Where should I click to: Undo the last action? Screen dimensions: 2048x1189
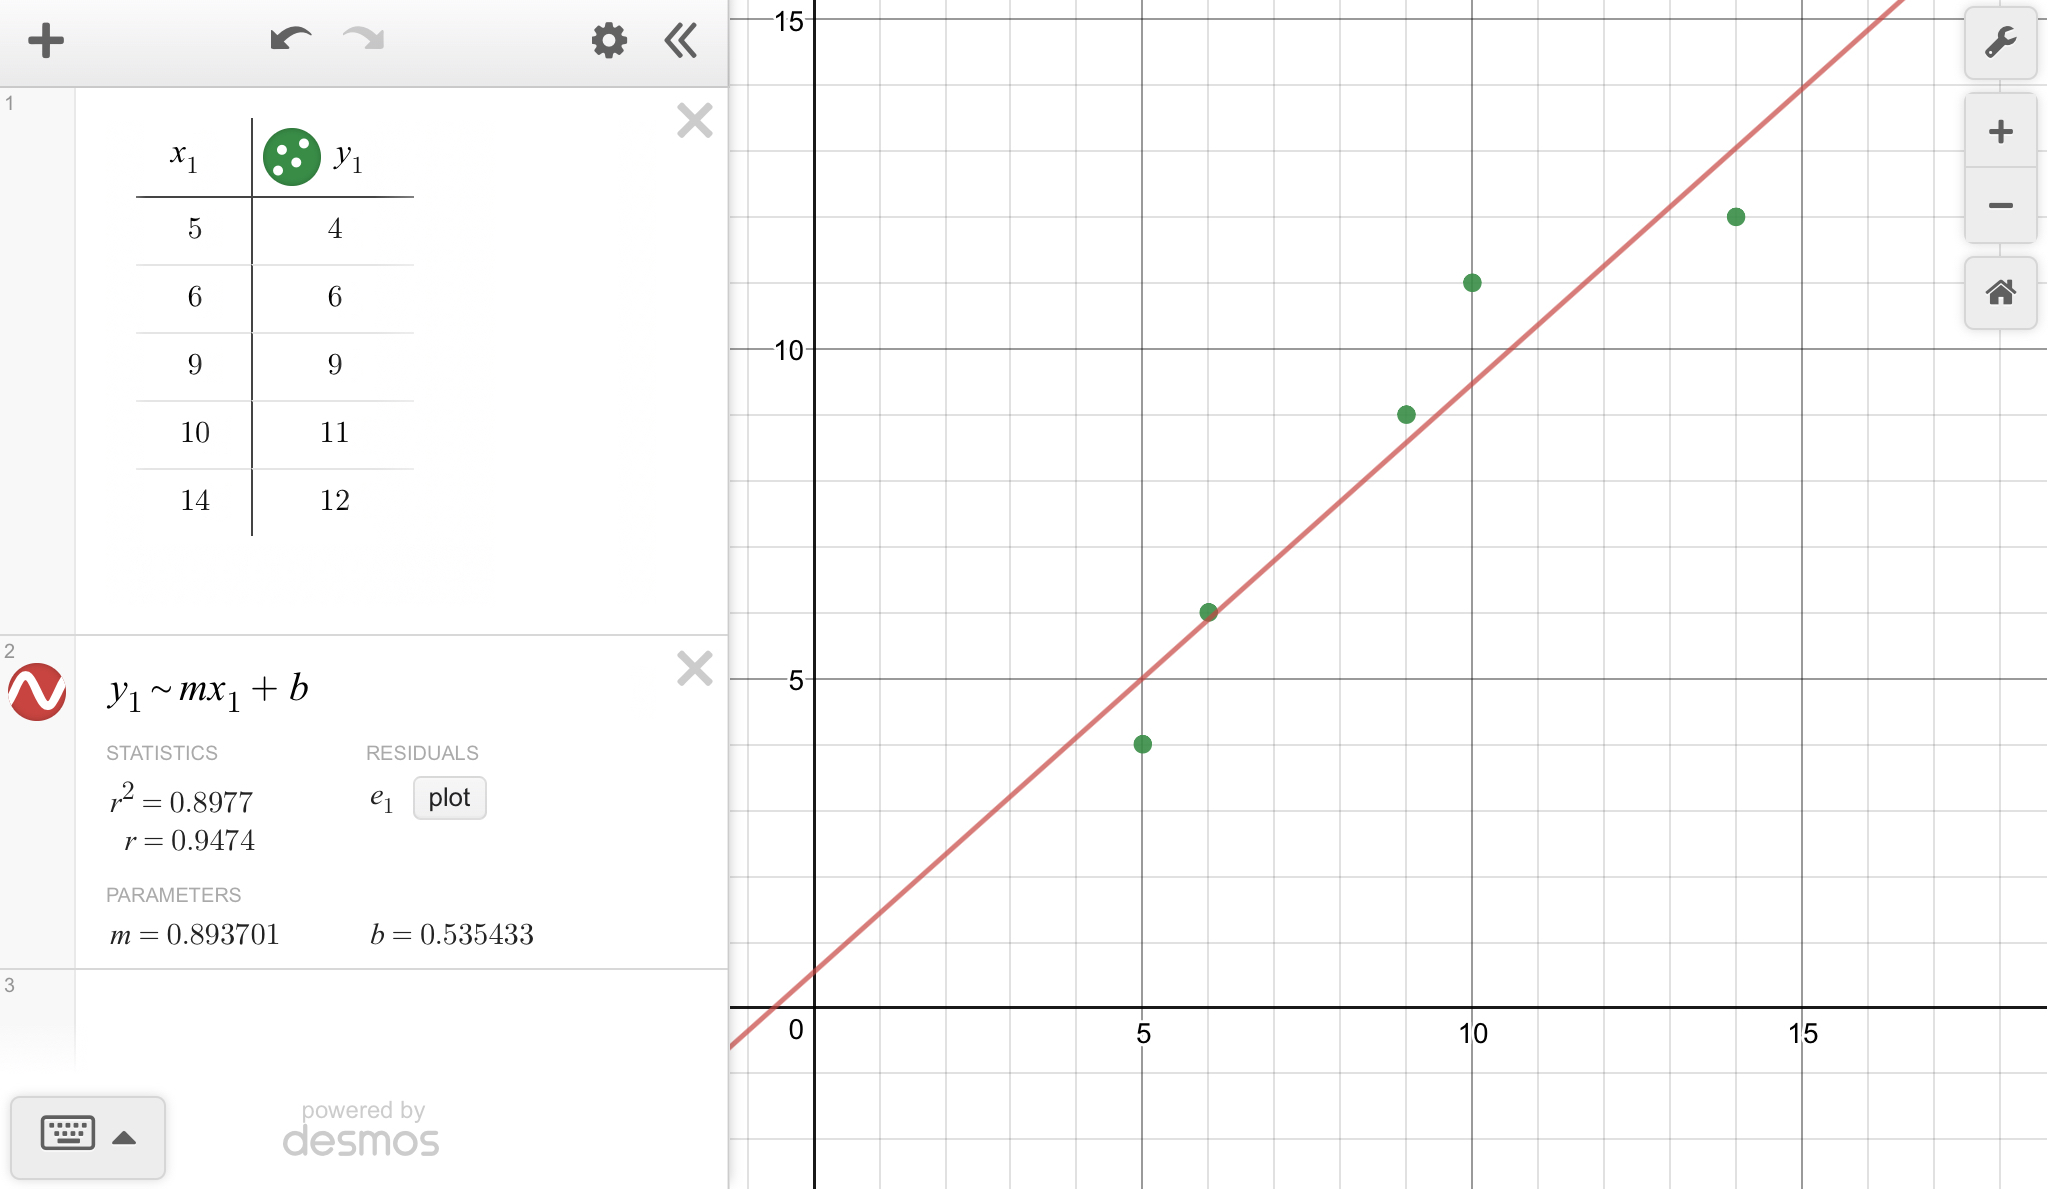coord(290,41)
